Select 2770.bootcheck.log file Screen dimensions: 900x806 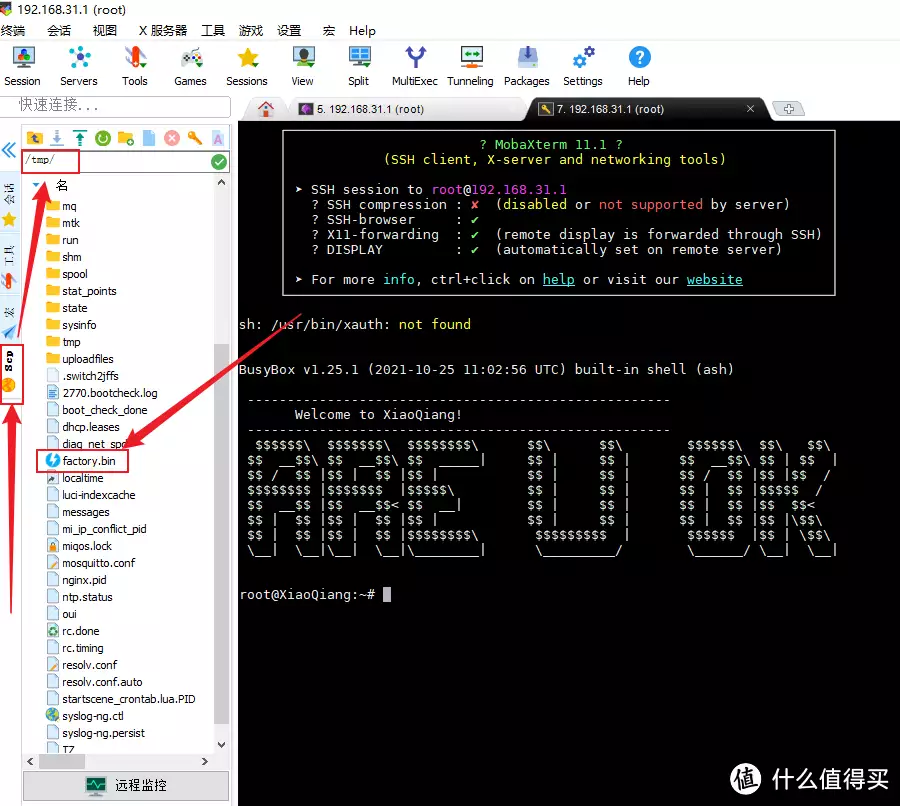(x=102, y=393)
